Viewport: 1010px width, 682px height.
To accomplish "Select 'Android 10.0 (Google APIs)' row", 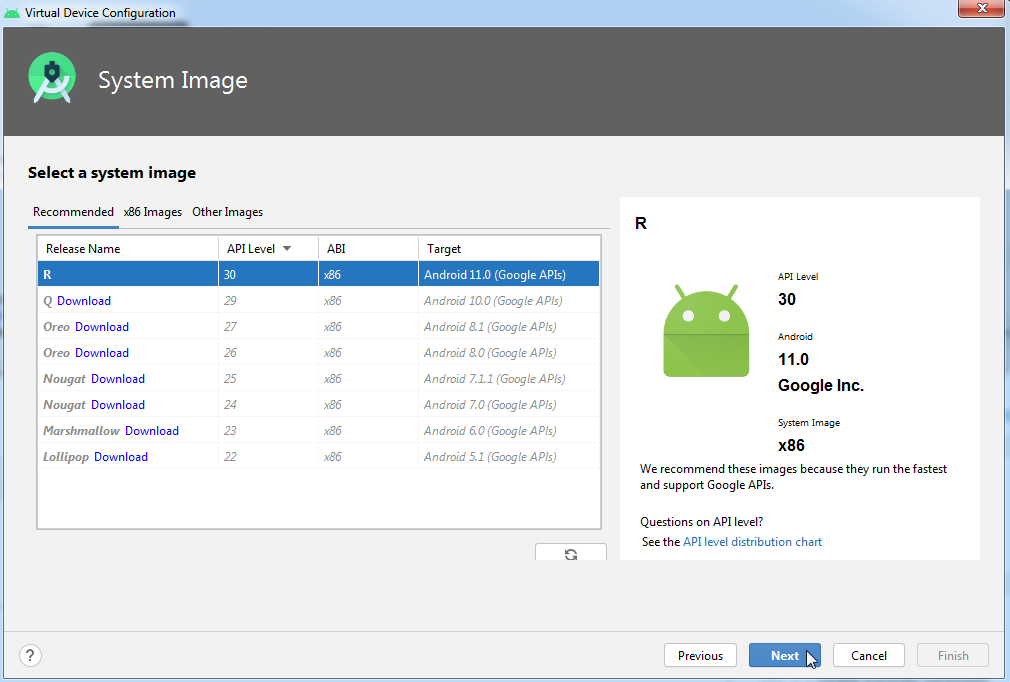I will pyautogui.click(x=318, y=301).
